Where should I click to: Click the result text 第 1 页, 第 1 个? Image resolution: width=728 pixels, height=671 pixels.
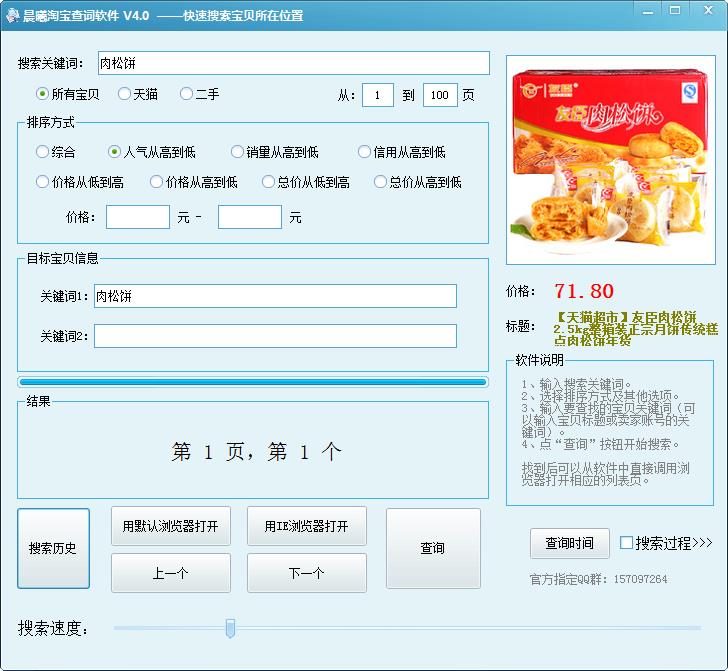point(256,451)
